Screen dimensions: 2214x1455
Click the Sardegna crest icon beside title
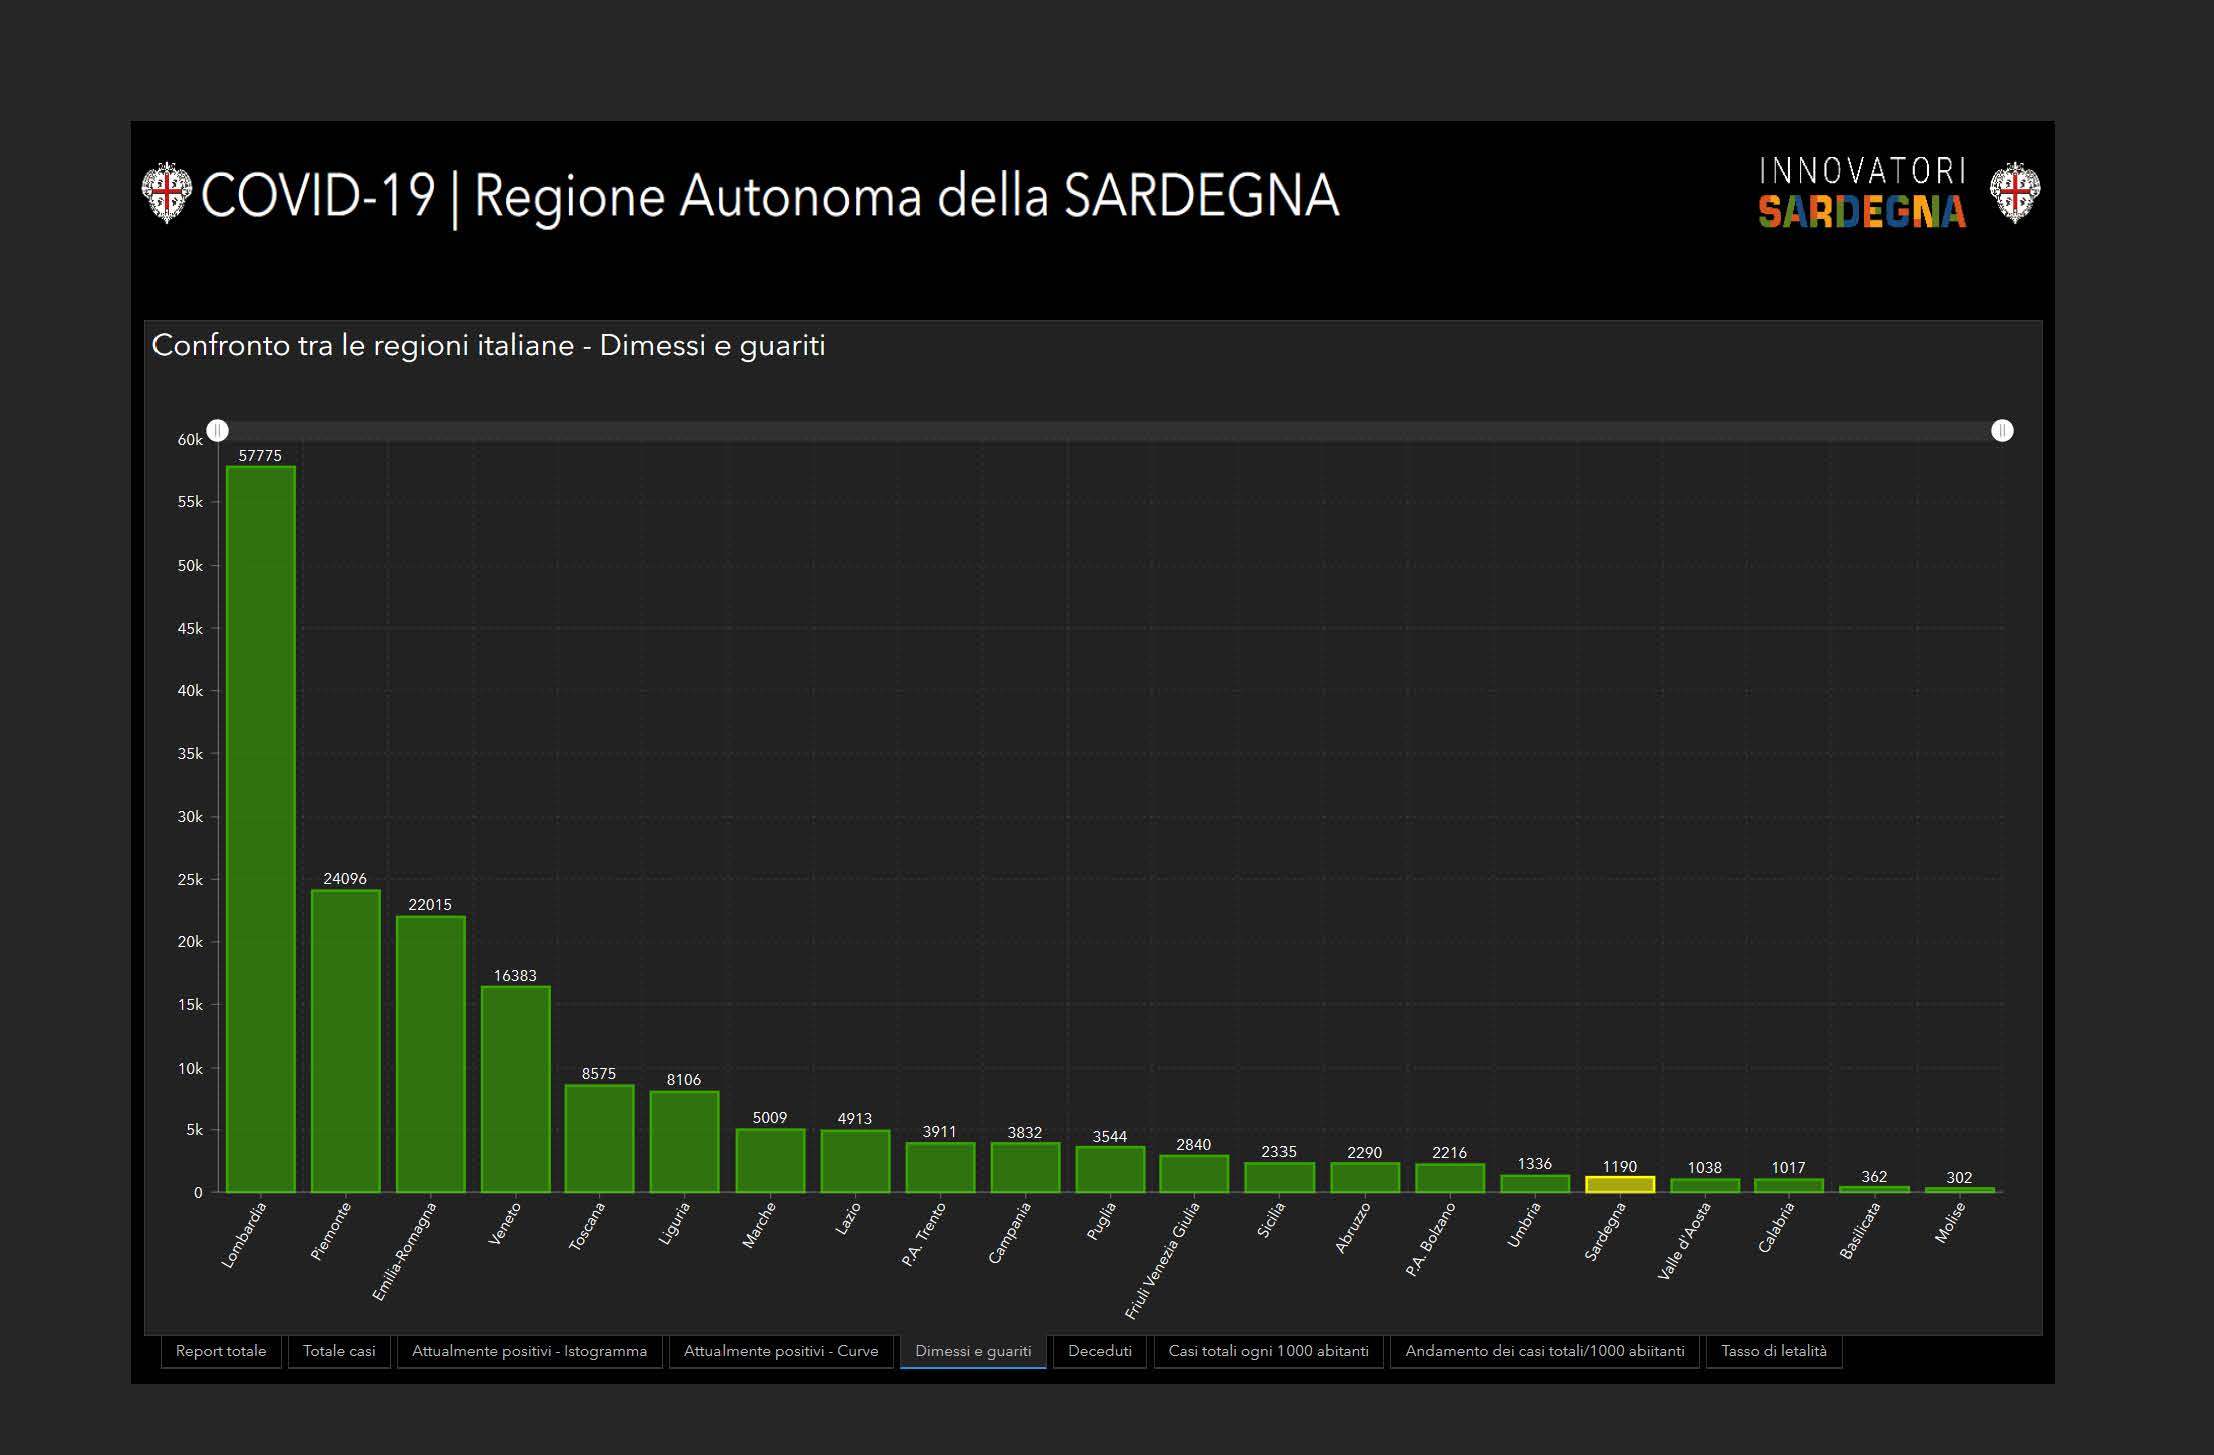coord(166,192)
